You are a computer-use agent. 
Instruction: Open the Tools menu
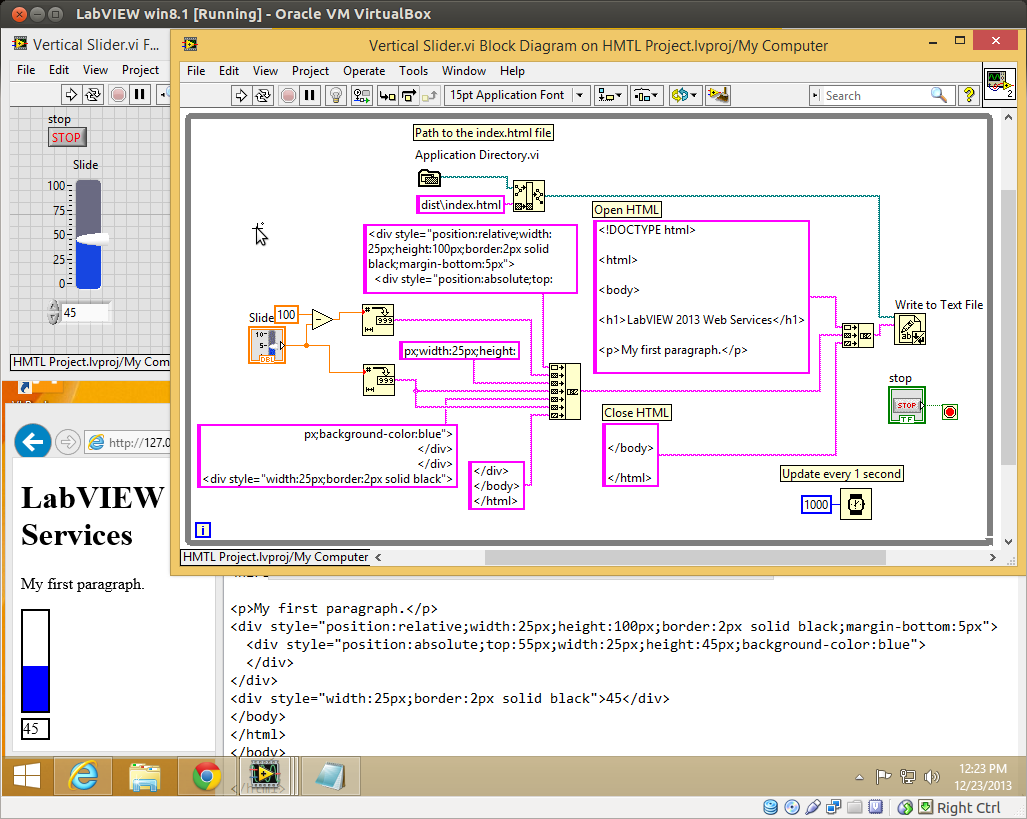(413, 71)
